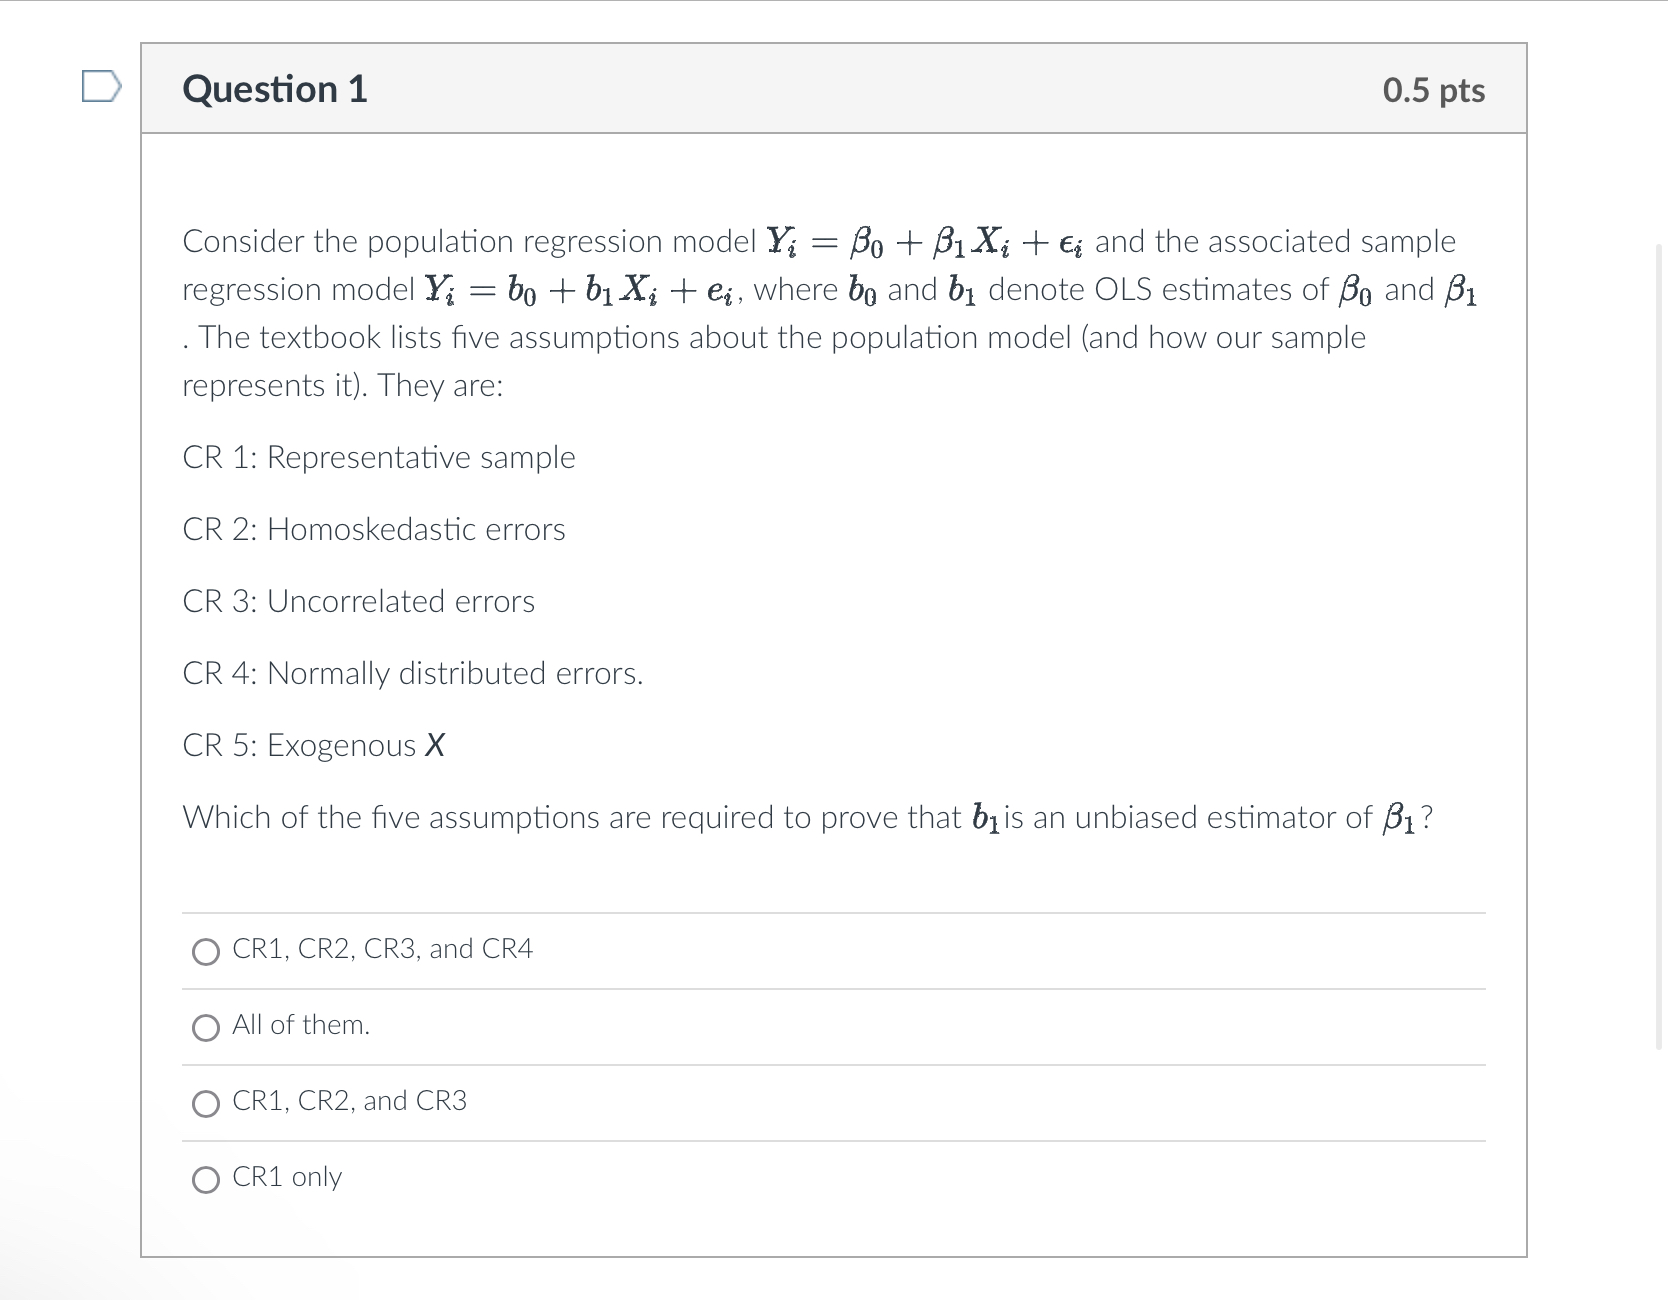
Task: Flag Question 1 with the bookmark icon
Action: click(101, 87)
